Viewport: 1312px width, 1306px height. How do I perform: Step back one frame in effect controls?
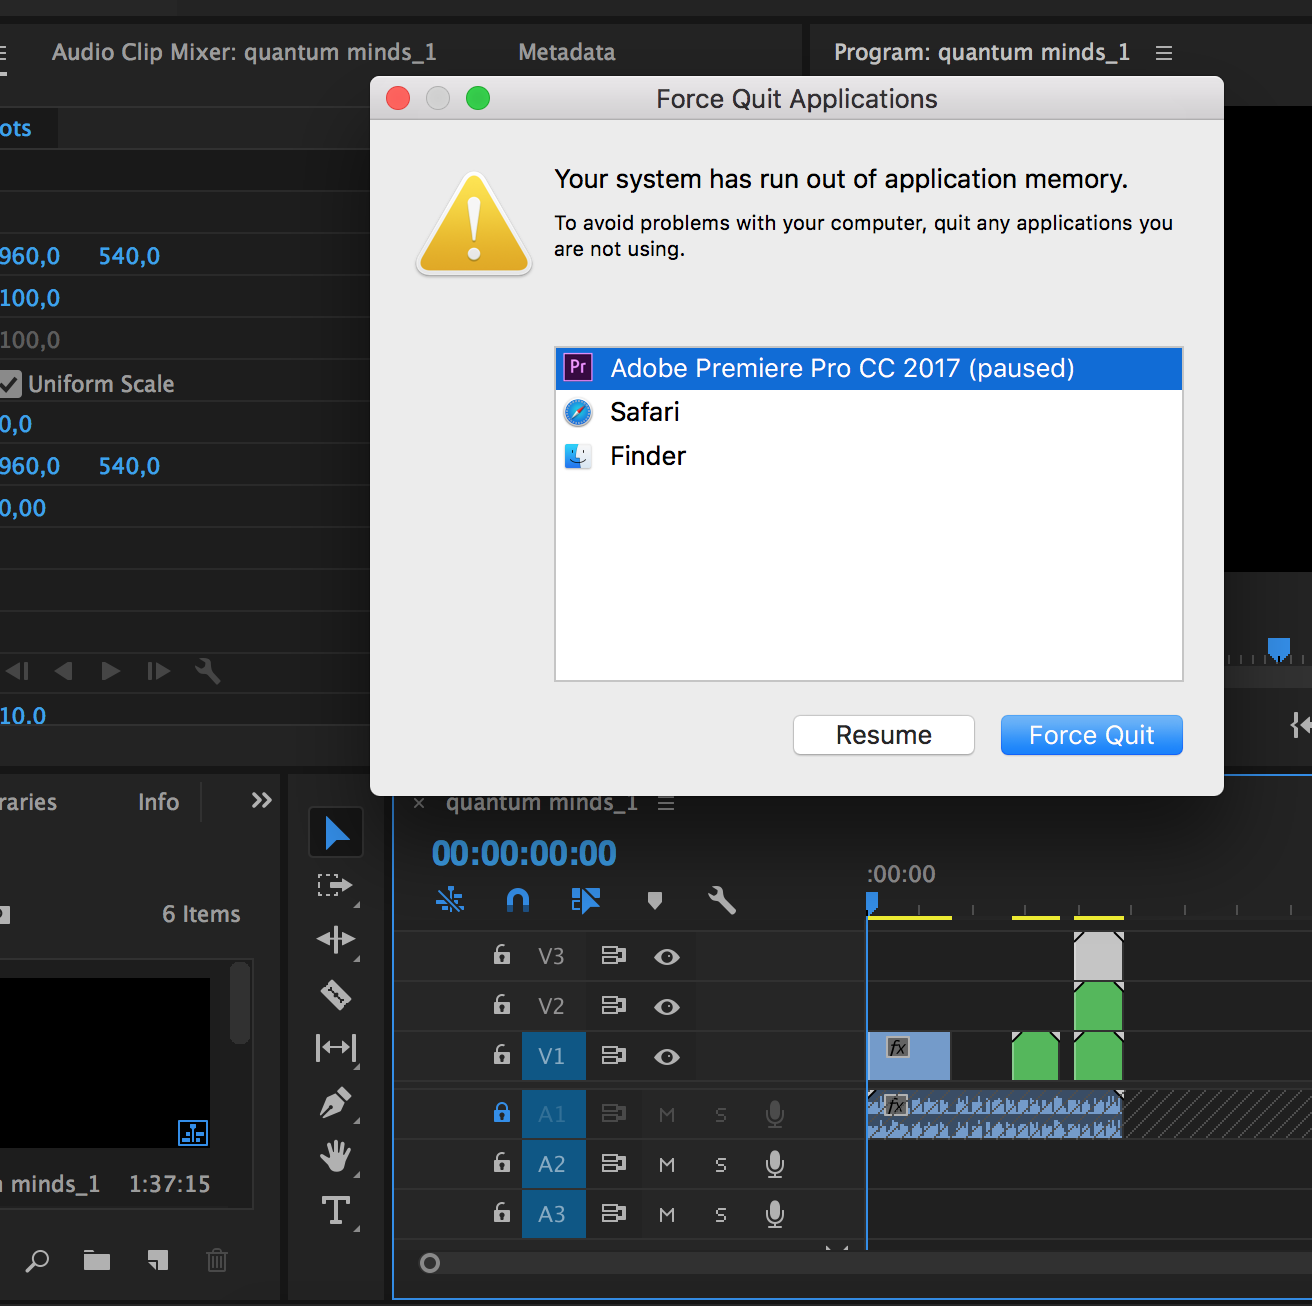tap(18, 671)
